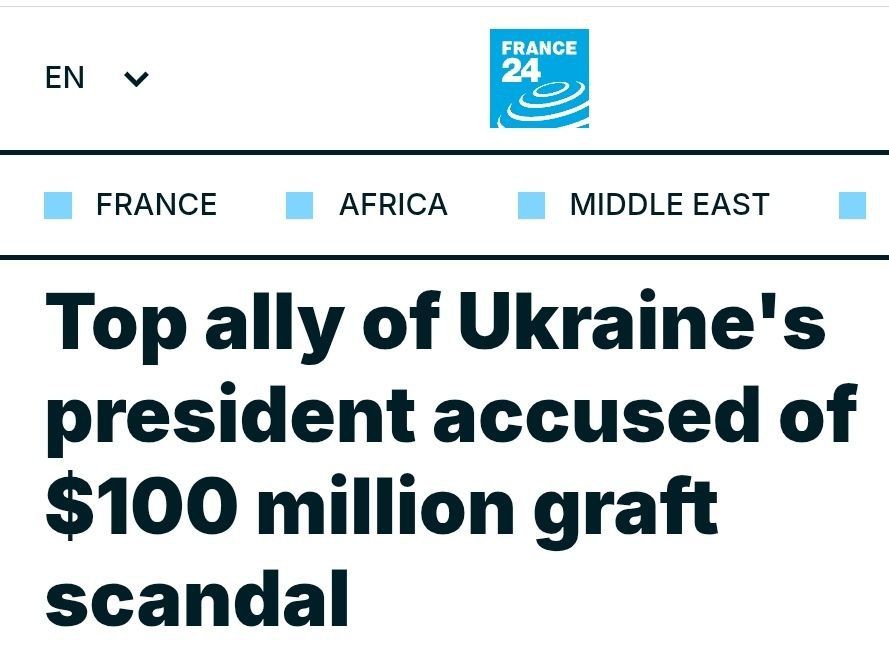Screen dimensions: 889x660
Task: Select the MIDDLE EAST section
Action: click(669, 205)
